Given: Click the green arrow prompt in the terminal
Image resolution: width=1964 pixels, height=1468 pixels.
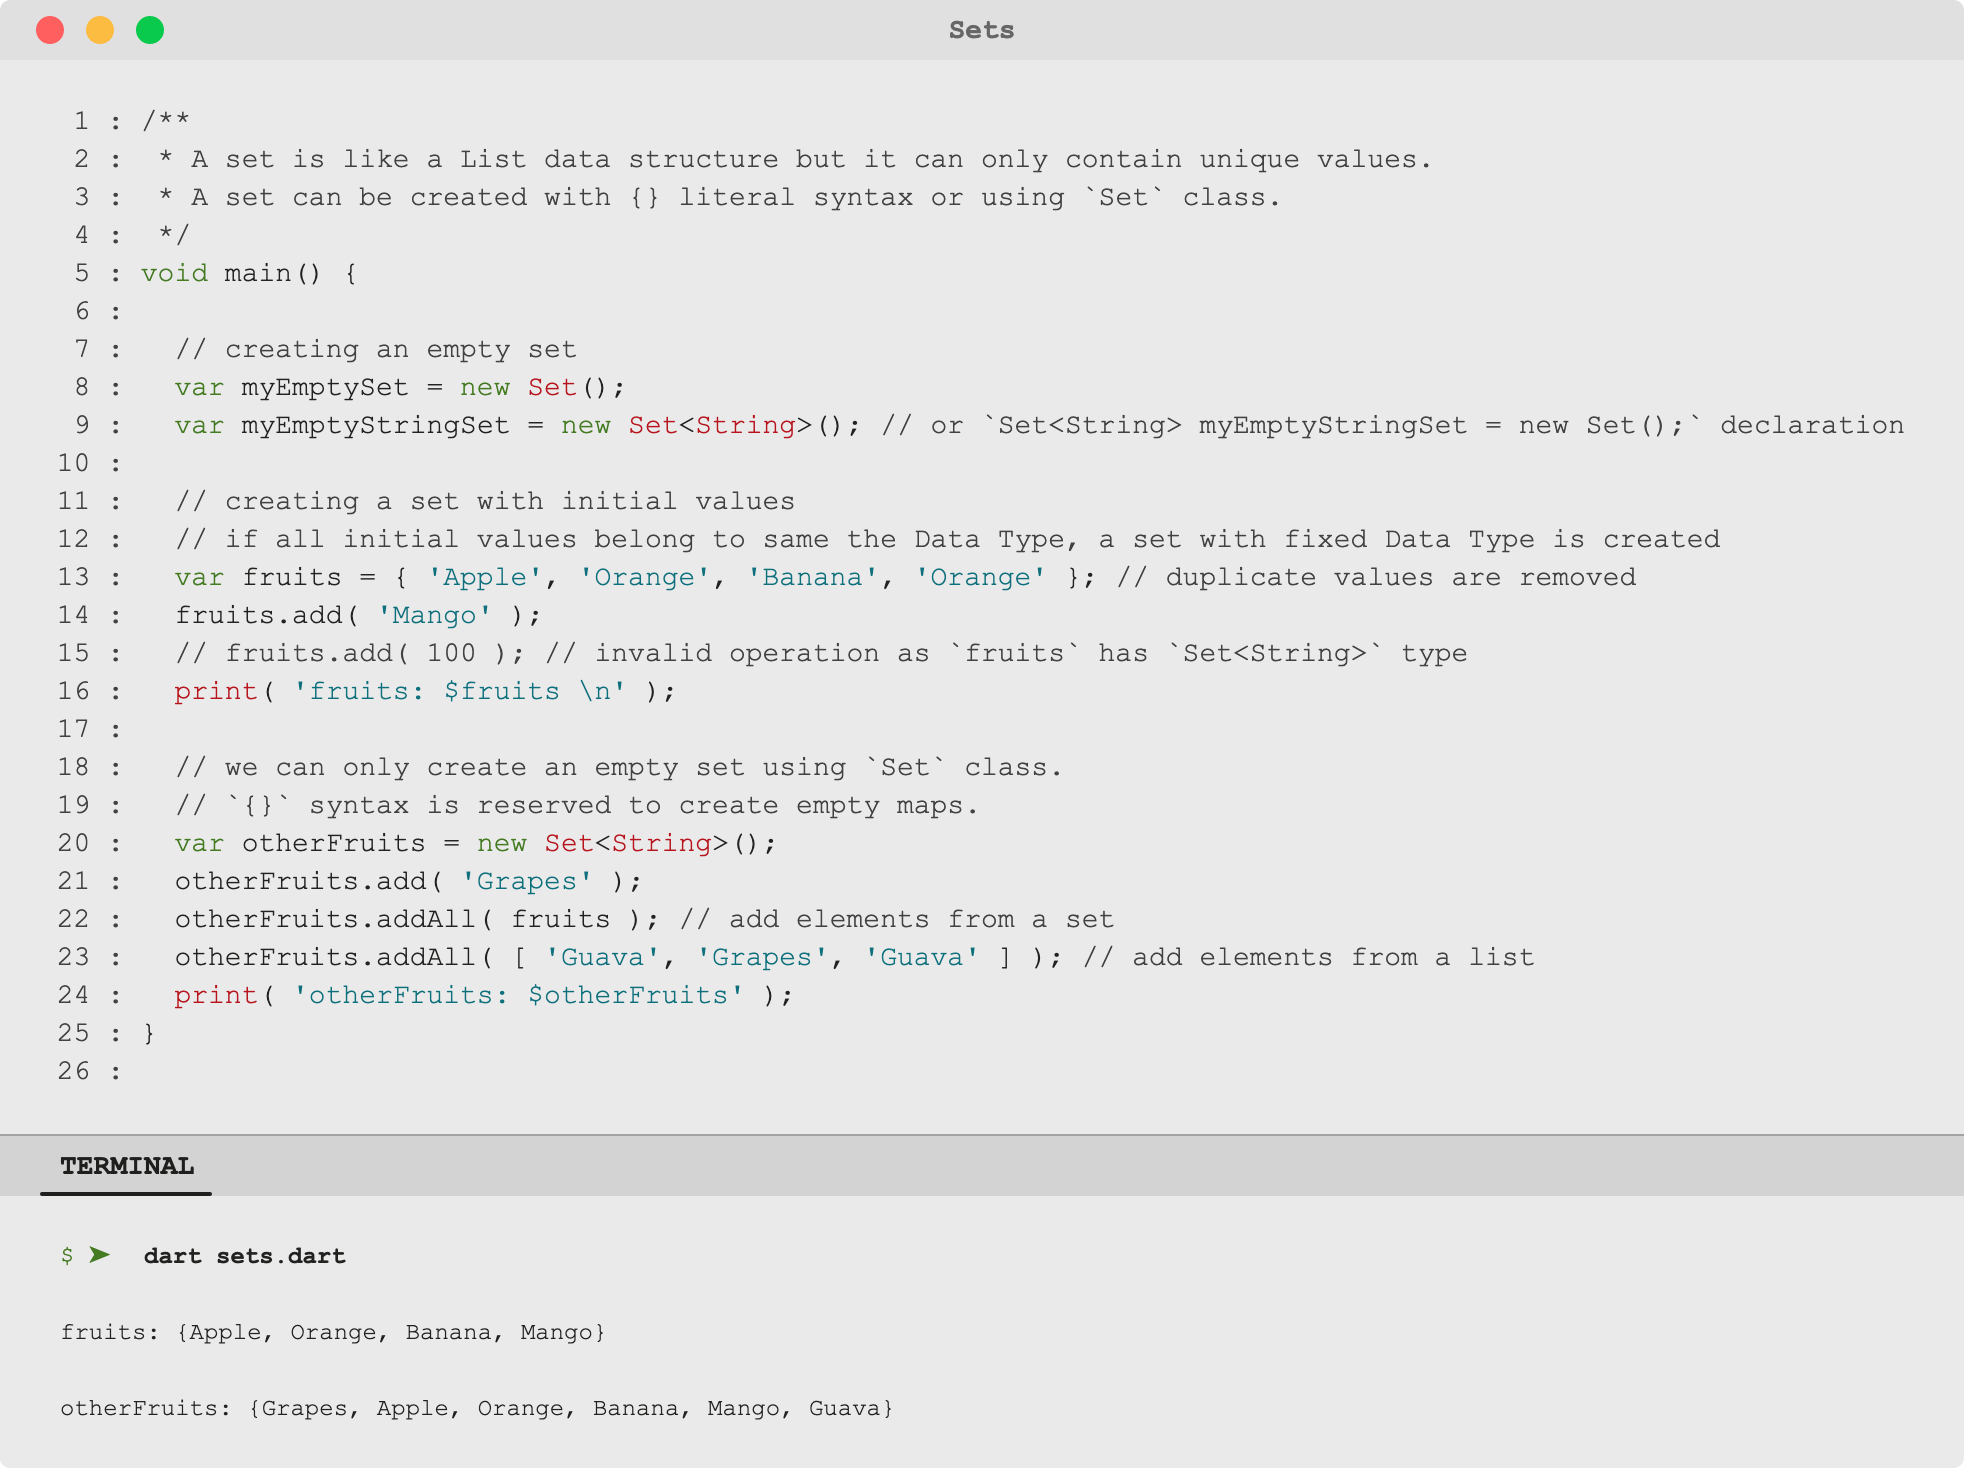Looking at the screenshot, I should pyautogui.click(x=98, y=1256).
